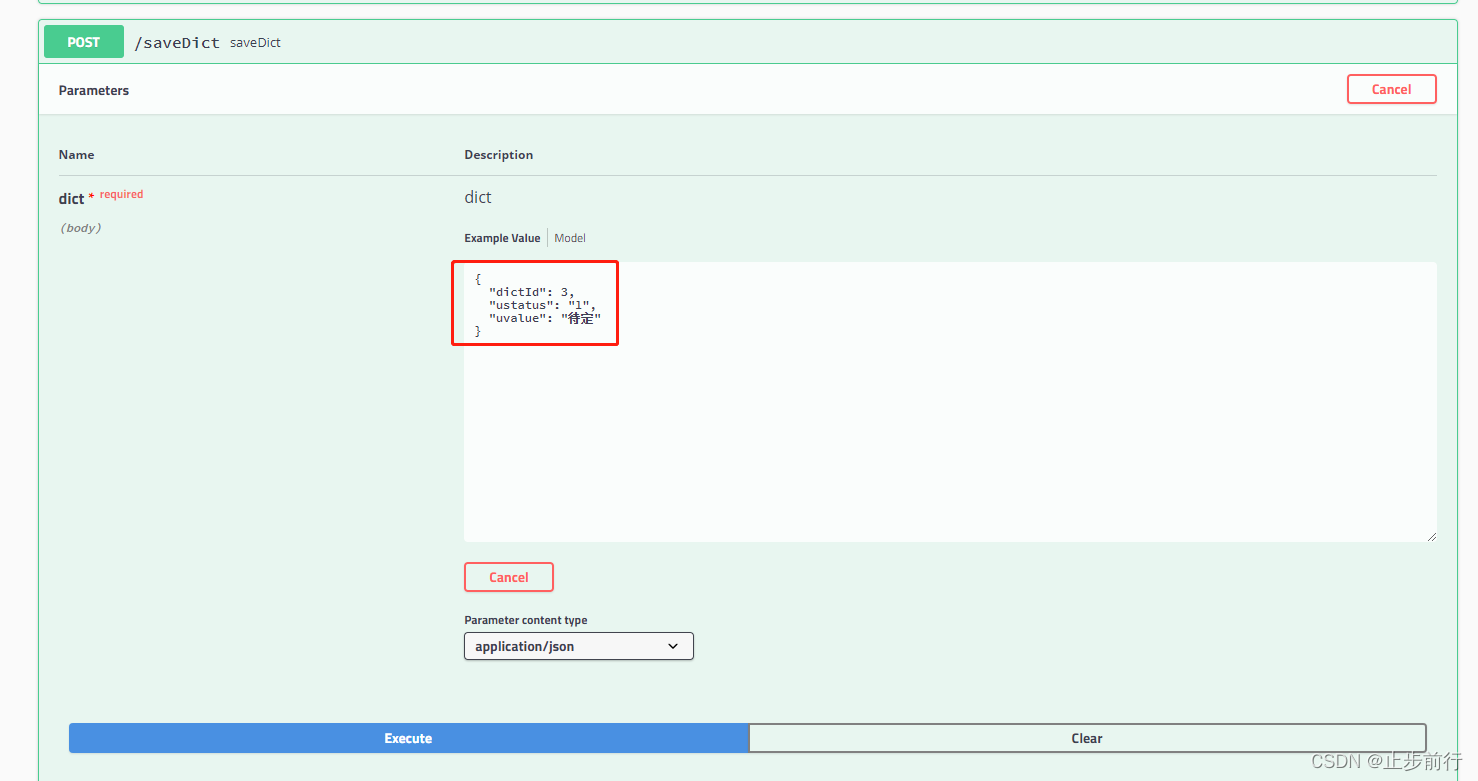Viewport: 1478px width, 781px height.
Task: Place cursor on the "dictId": 3 line
Action: coord(531,292)
